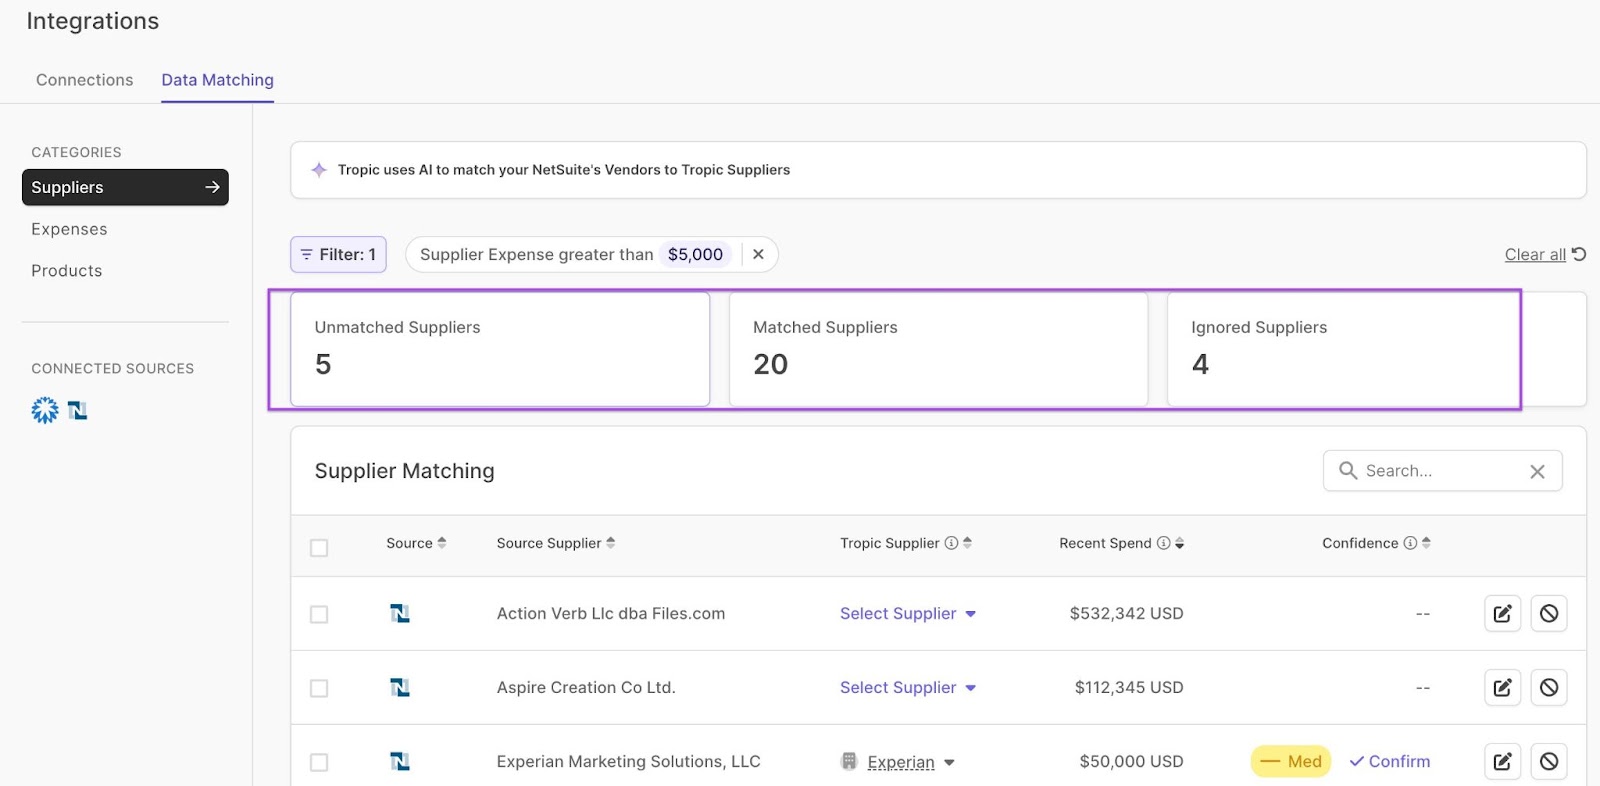The height and width of the screenshot is (786, 1600).
Task: Click Aspire Creation Co Ltd. text
Action: point(586,688)
